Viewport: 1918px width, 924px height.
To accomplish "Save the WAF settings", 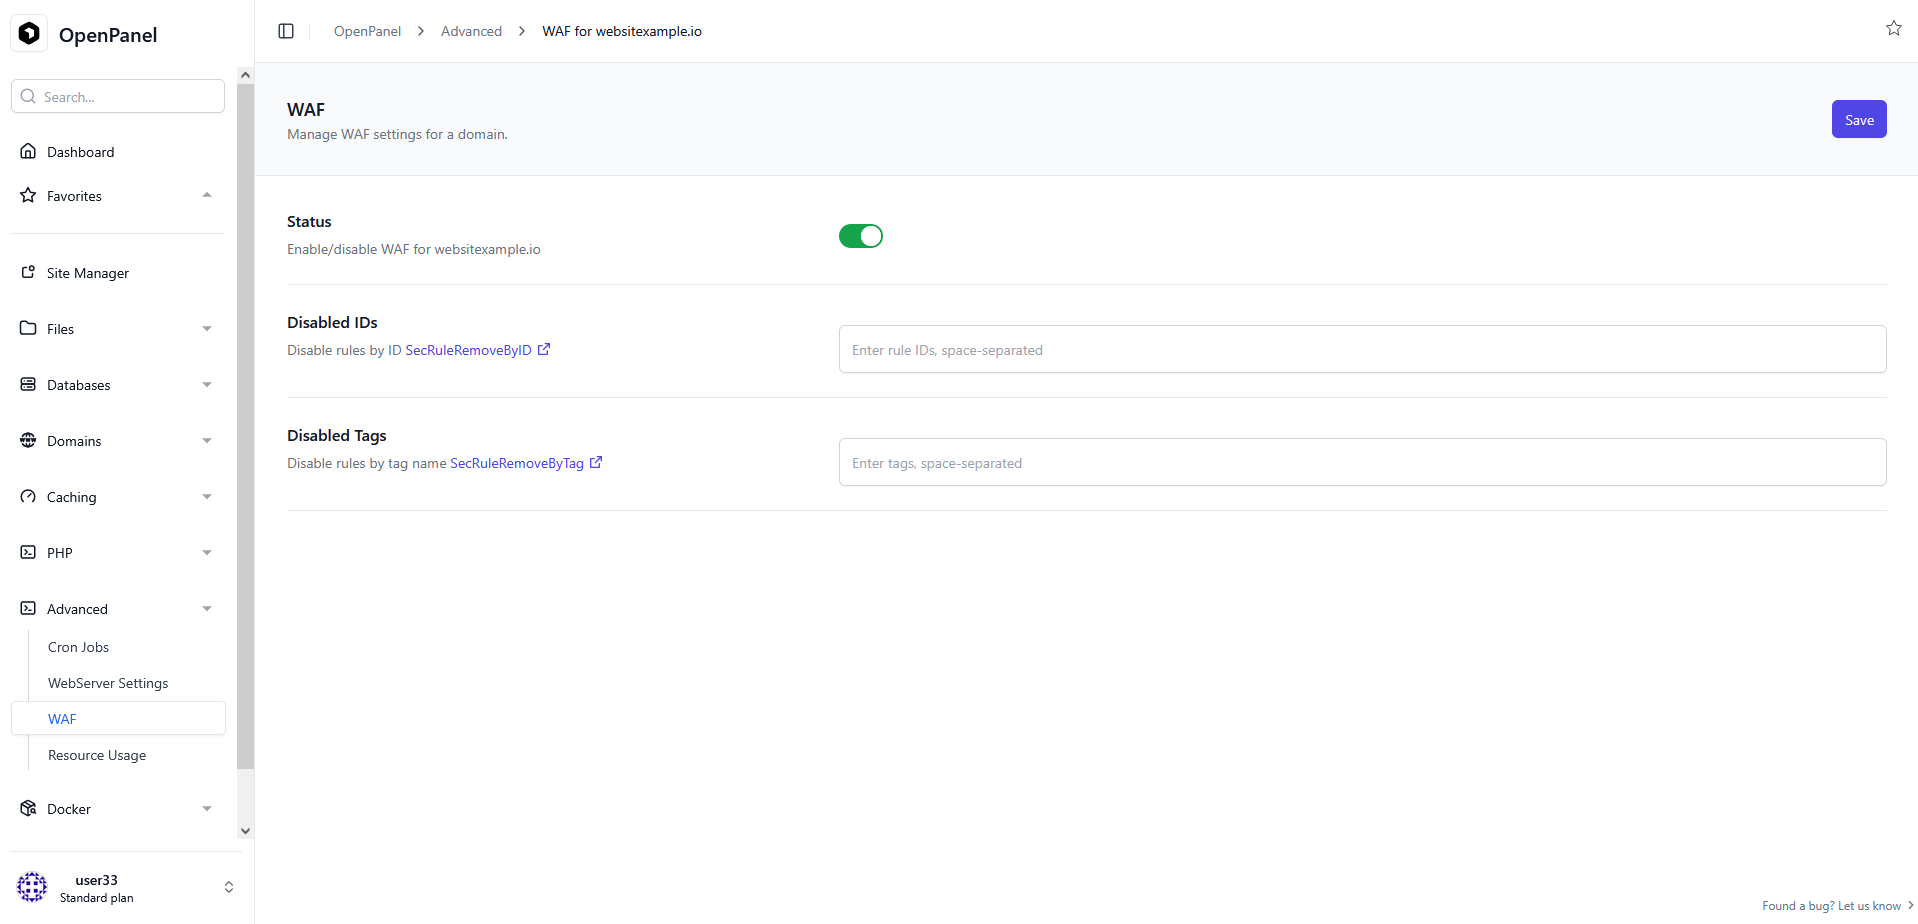I will (1858, 120).
